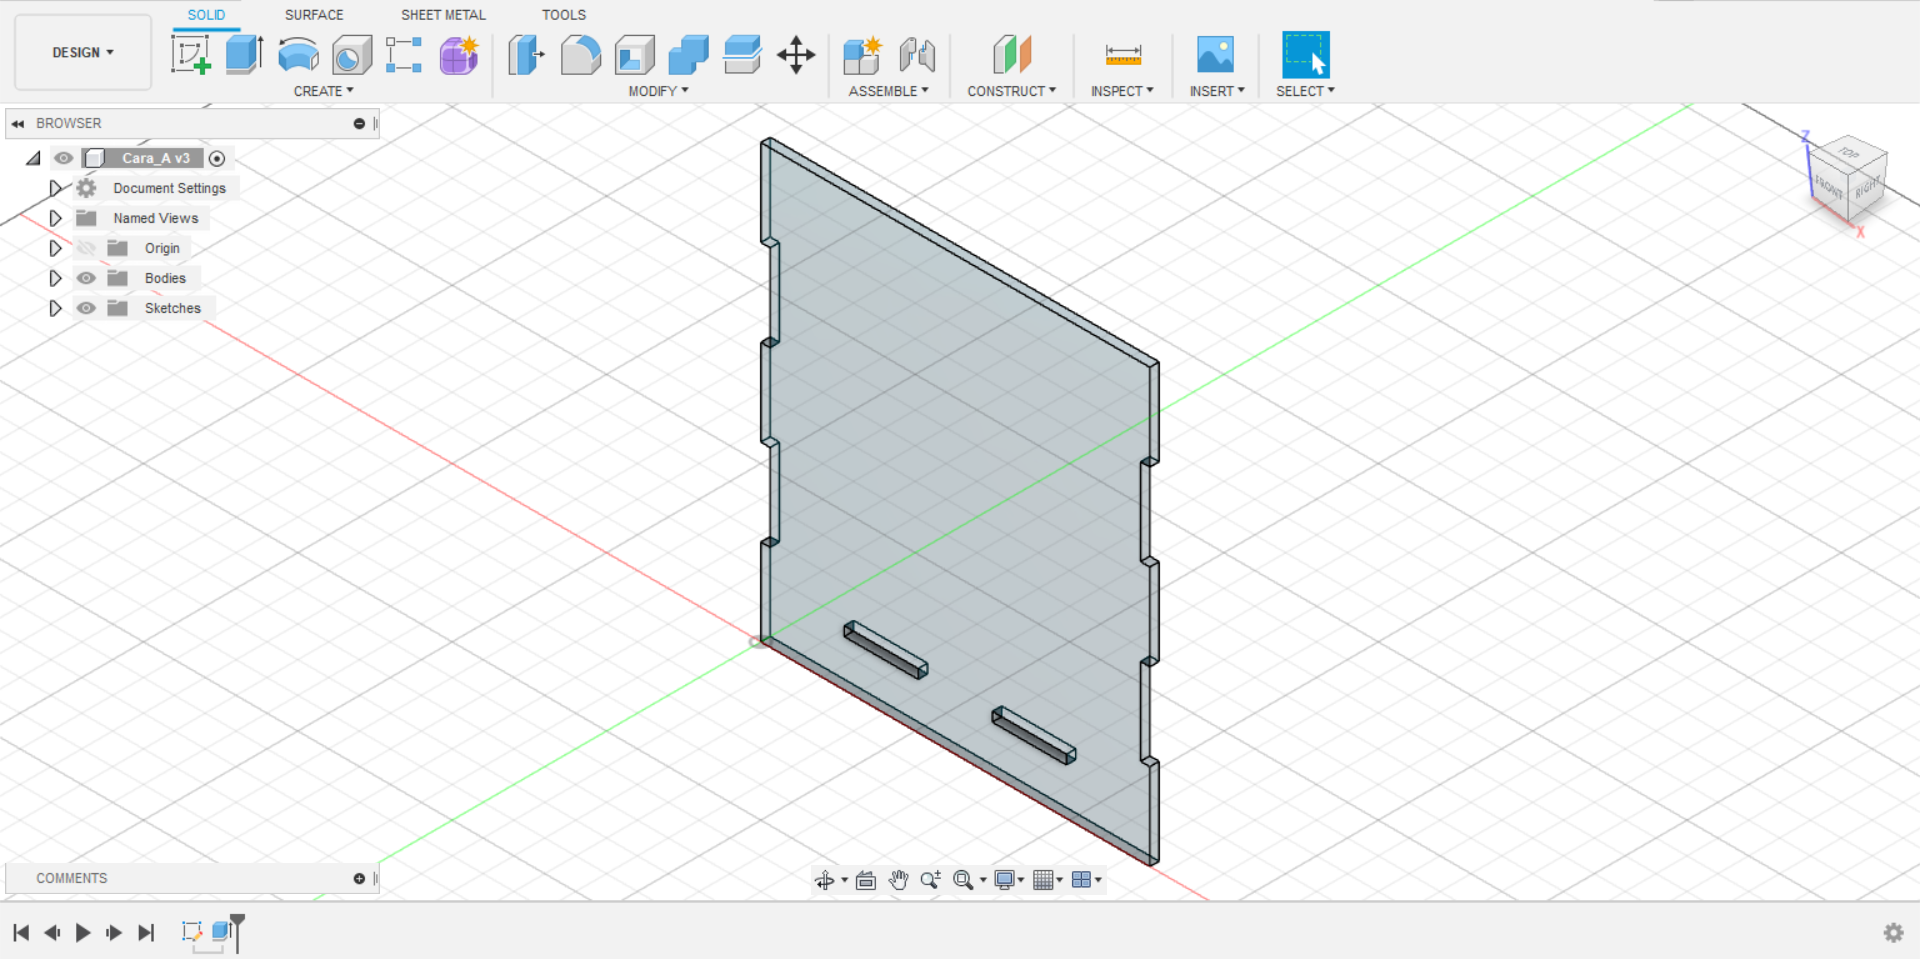Screen dimensions: 1920x959
Task: Select the Joint tool
Action: [x=916, y=54]
